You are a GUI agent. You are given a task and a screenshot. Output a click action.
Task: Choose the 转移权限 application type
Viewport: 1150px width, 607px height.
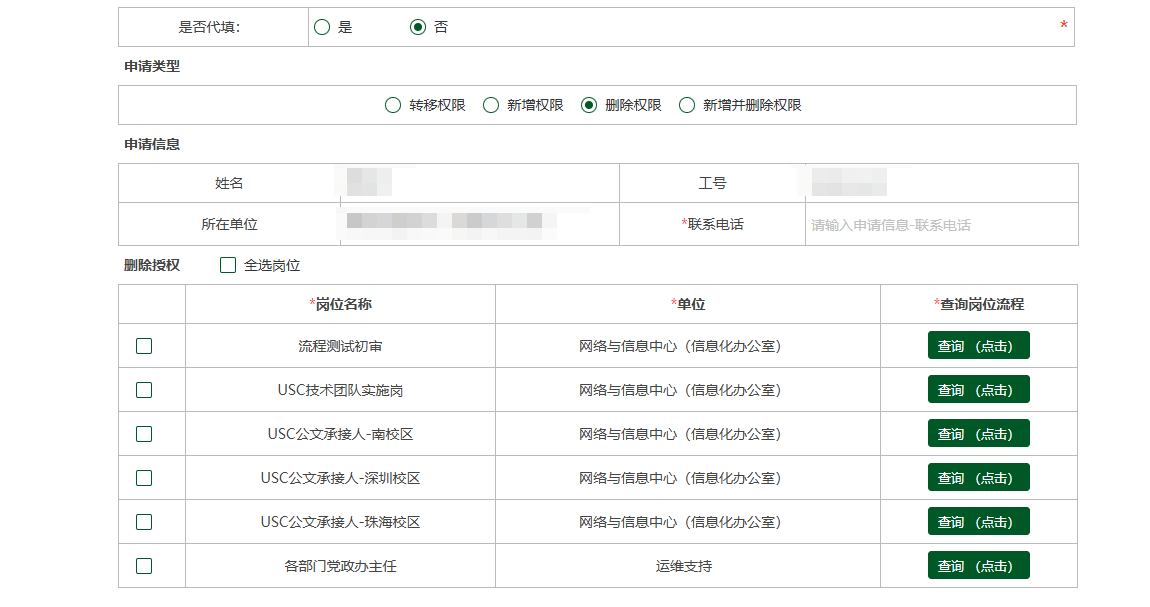pos(393,105)
